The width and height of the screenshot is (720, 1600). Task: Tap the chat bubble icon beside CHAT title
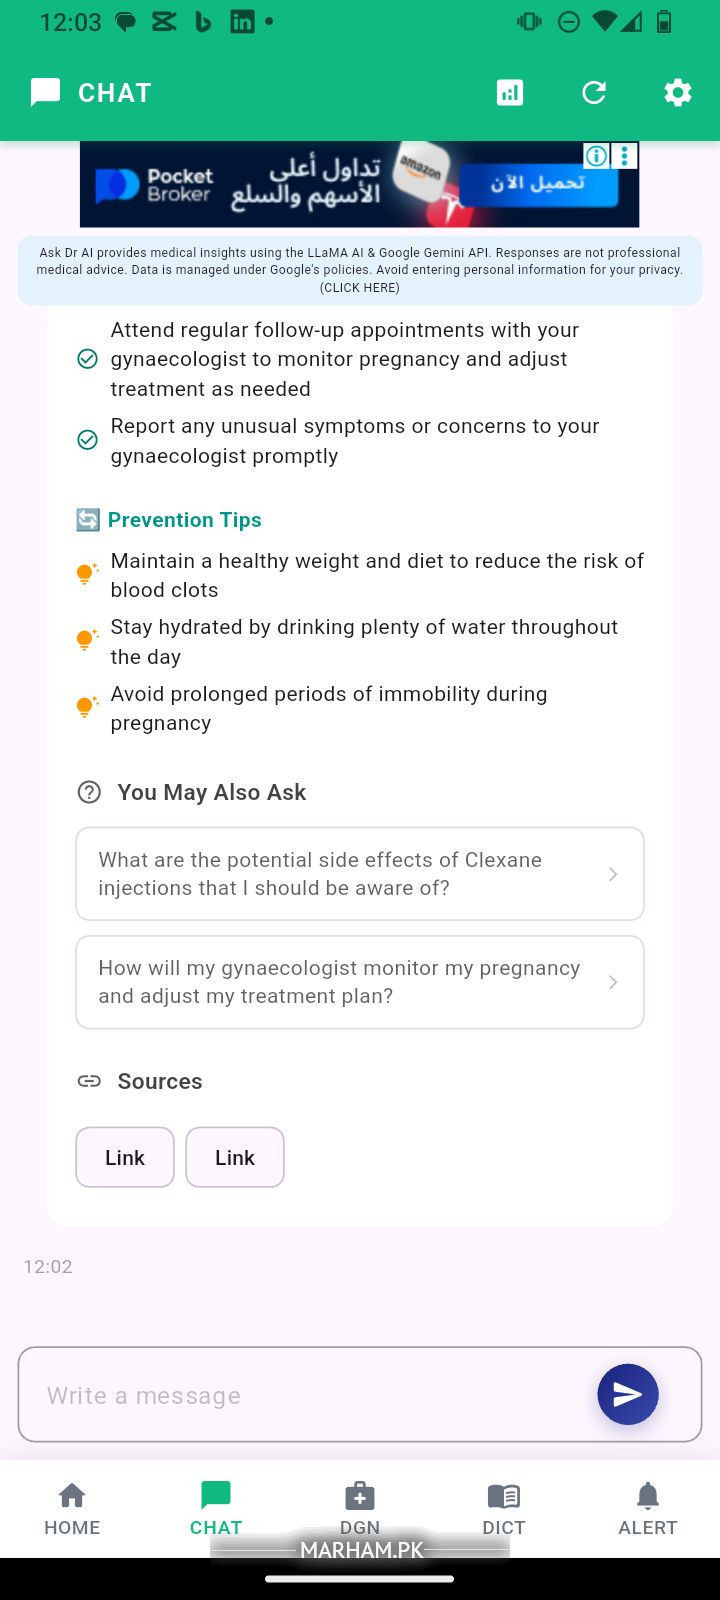(x=45, y=93)
